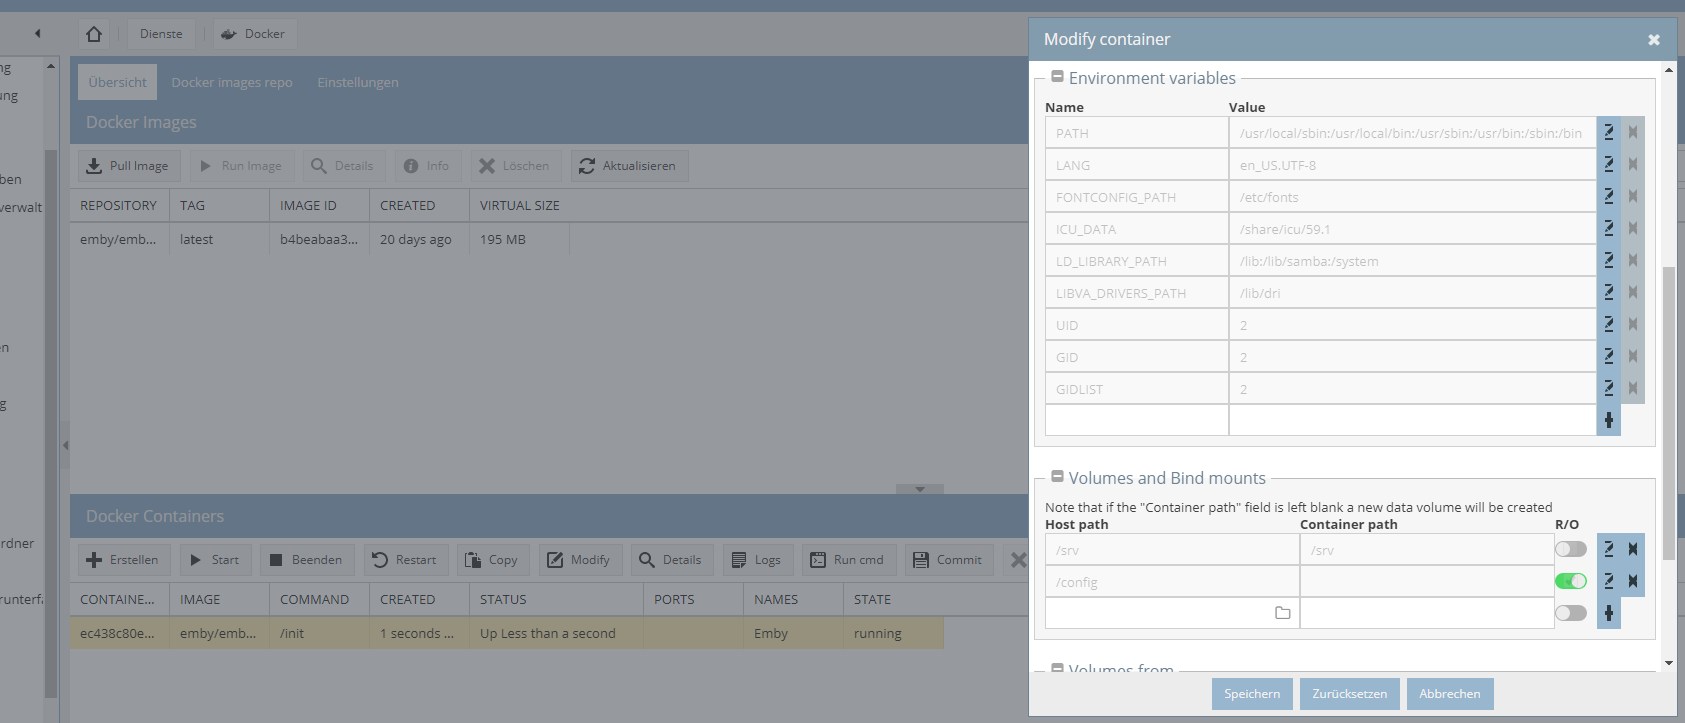Delete the FONTCONFIG_PATH variable row
Image resolution: width=1685 pixels, height=723 pixels.
[1633, 196]
